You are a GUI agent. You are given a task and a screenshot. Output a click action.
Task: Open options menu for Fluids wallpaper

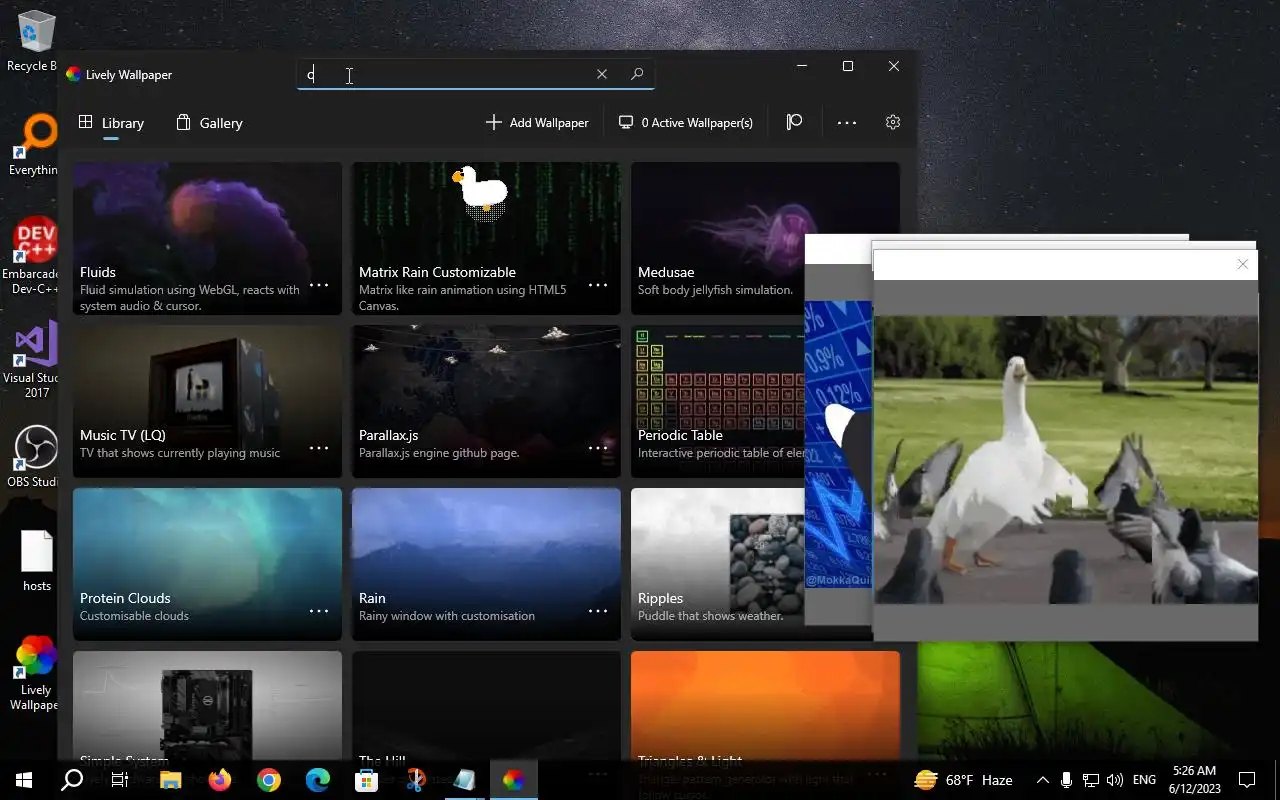tap(319, 285)
